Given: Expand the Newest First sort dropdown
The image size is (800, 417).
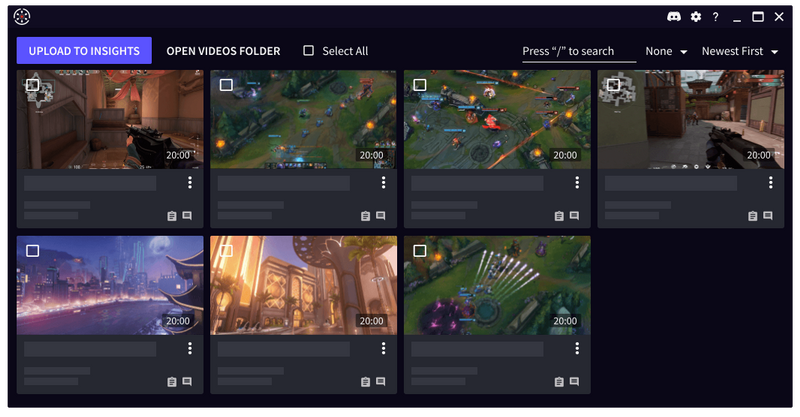Looking at the screenshot, I should coord(740,51).
